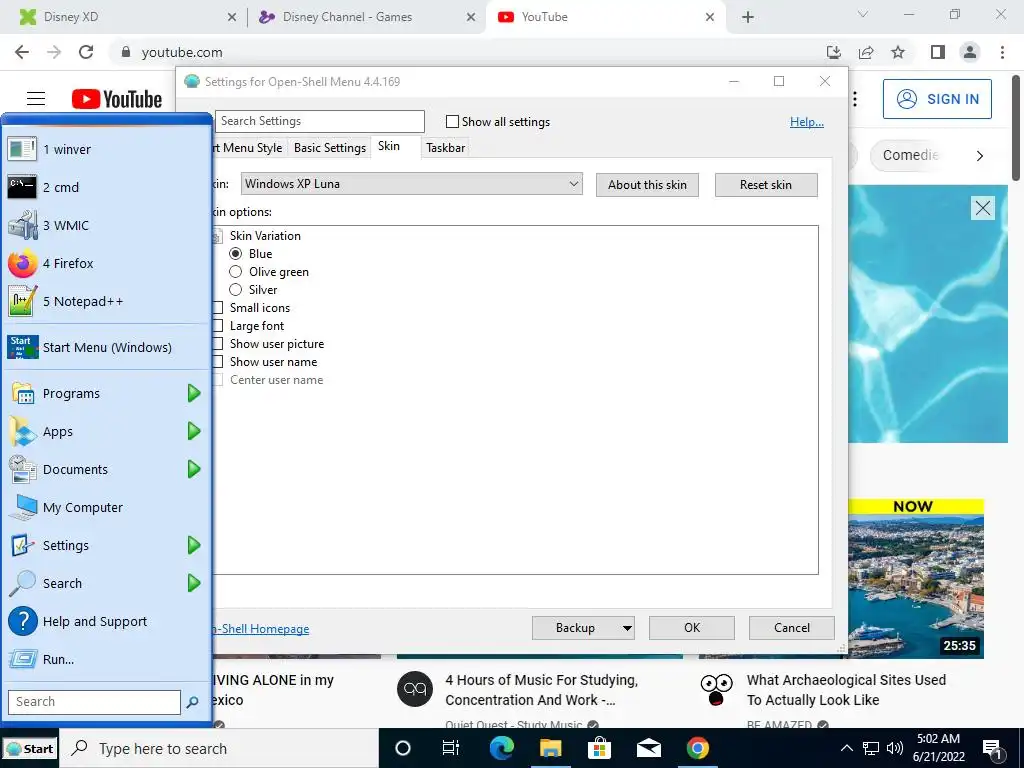Open File Explorer from taskbar
Image resolution: width=1024 pixels, height=768 pixels.
pyautogui.click(x=550, y=748)
